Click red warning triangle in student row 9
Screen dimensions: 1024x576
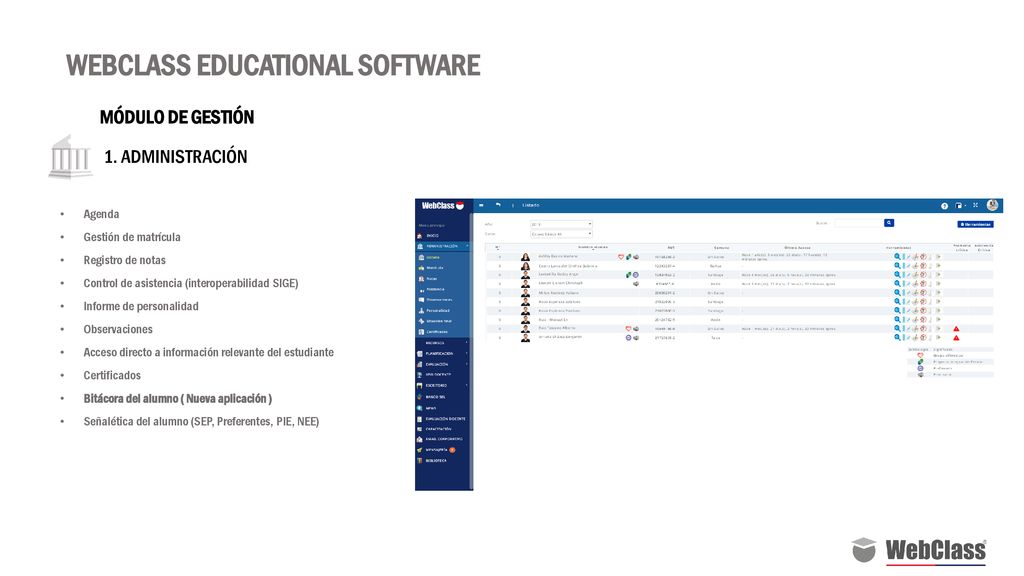tap(956, 328)
